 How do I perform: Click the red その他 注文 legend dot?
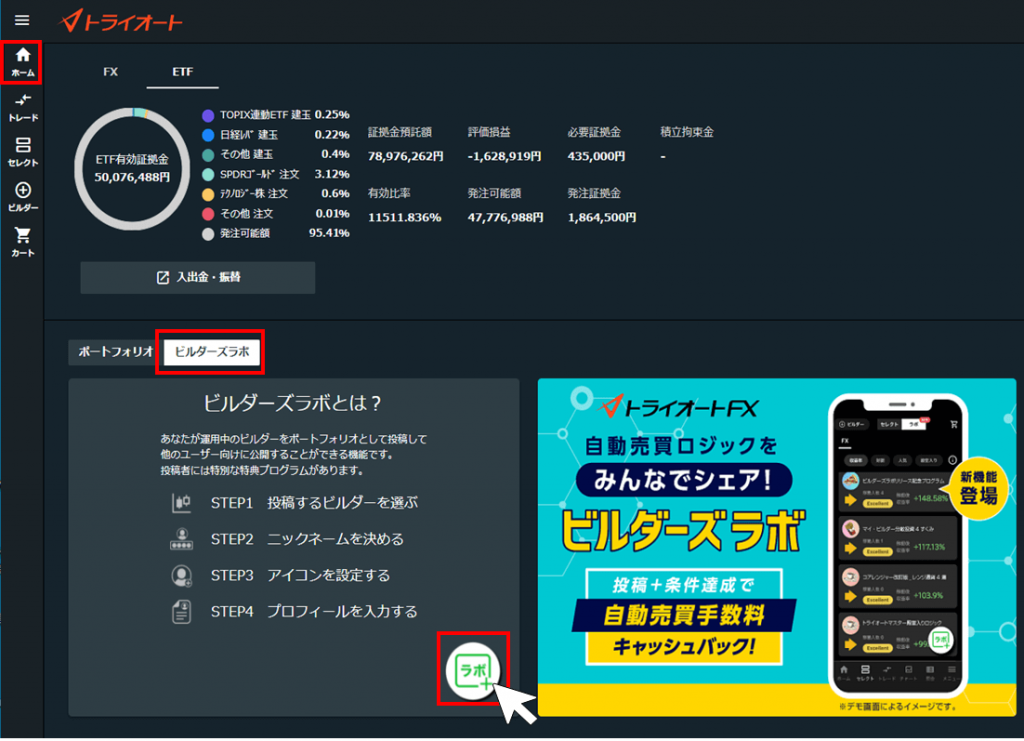[x=208, y=214]
